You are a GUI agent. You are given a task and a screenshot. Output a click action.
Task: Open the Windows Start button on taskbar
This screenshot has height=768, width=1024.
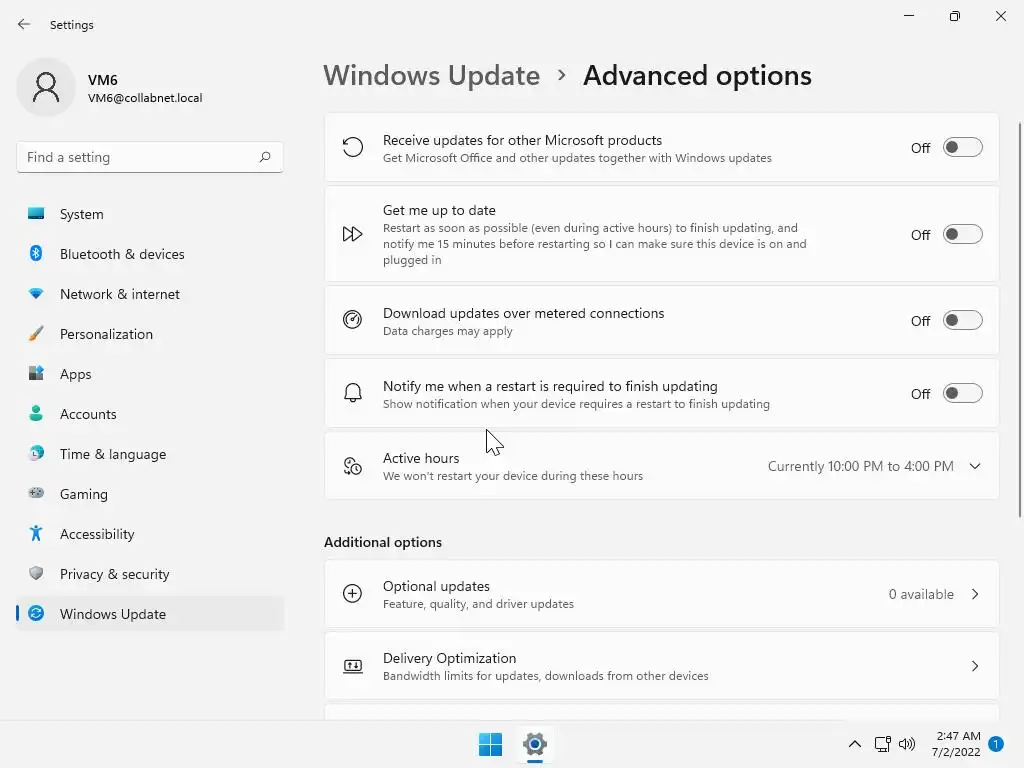pos(490,744)
